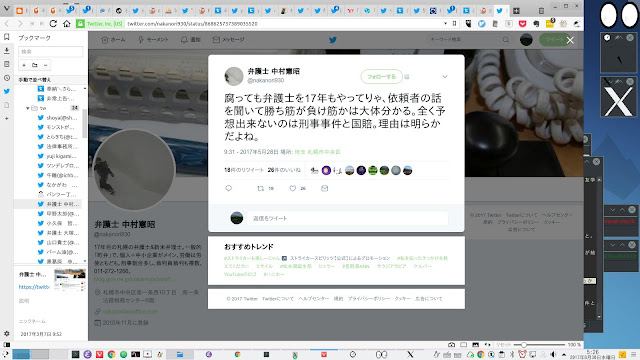Click the reply tweet input box
640x360 pixels.
[347, 218]
